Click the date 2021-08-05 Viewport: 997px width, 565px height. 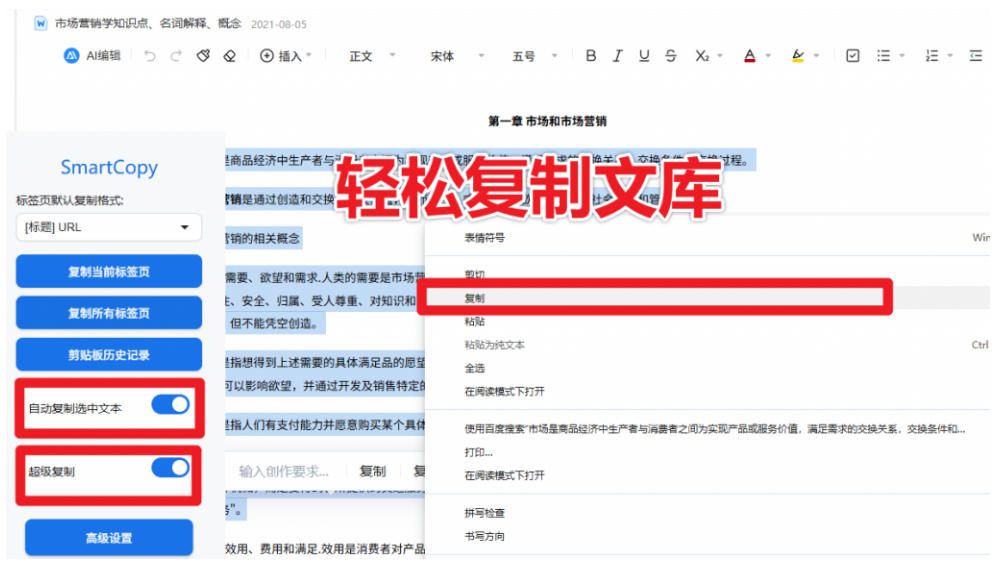pyautogui.click(x=278, y=24)
